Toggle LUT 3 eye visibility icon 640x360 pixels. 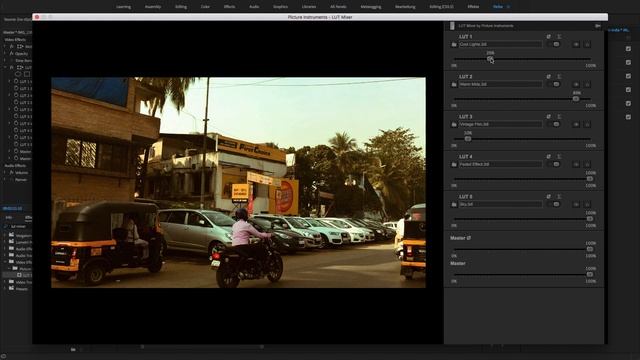pos(576,124)
